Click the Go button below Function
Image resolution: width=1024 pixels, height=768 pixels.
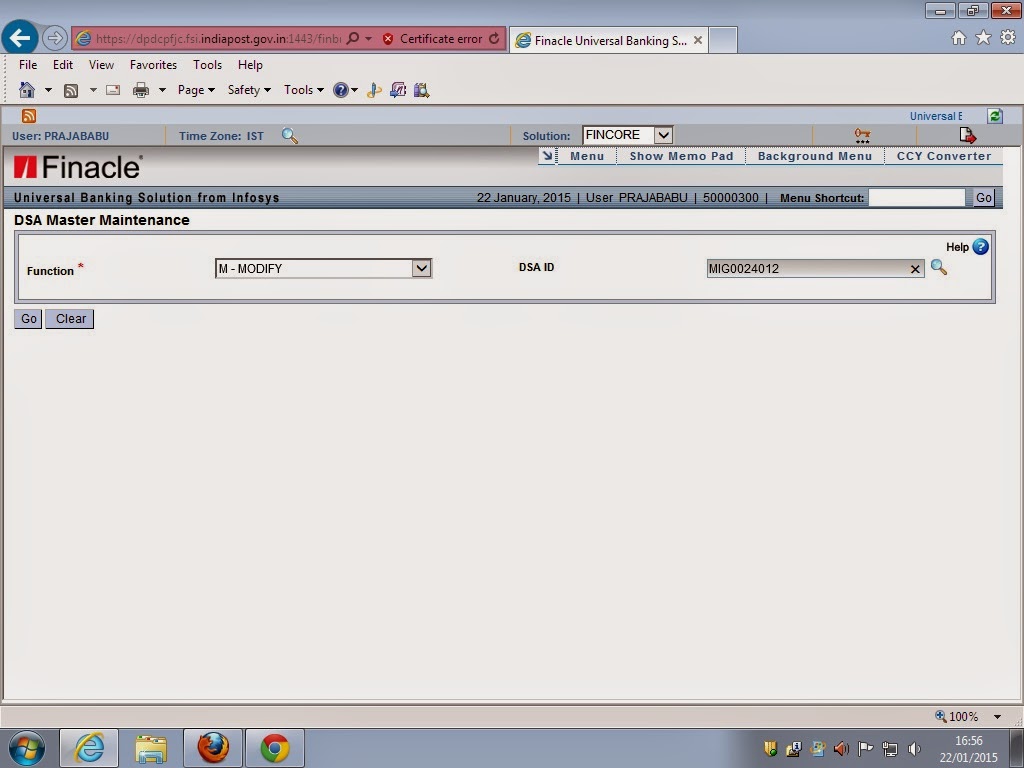[27, 318]
